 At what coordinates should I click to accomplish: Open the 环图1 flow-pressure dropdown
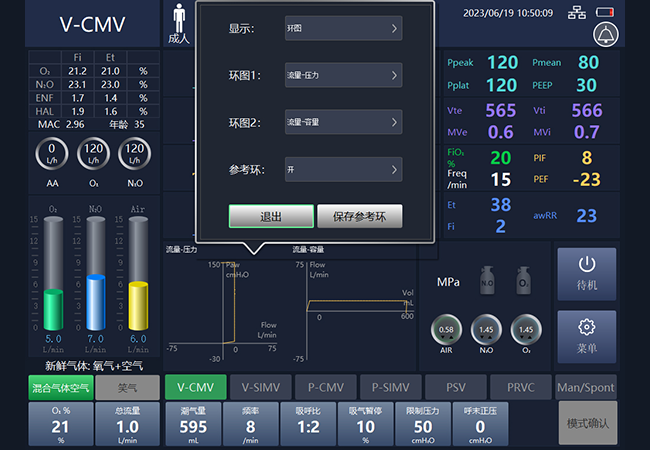342,75
